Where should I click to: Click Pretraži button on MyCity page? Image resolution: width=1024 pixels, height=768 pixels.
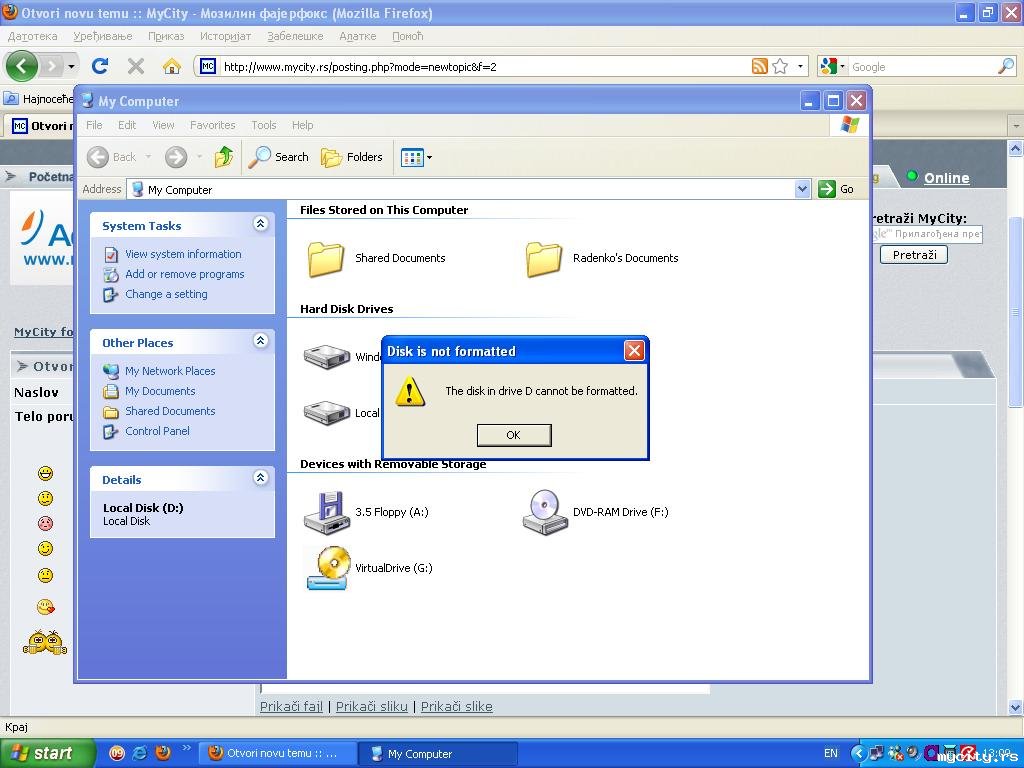point(914,255)
